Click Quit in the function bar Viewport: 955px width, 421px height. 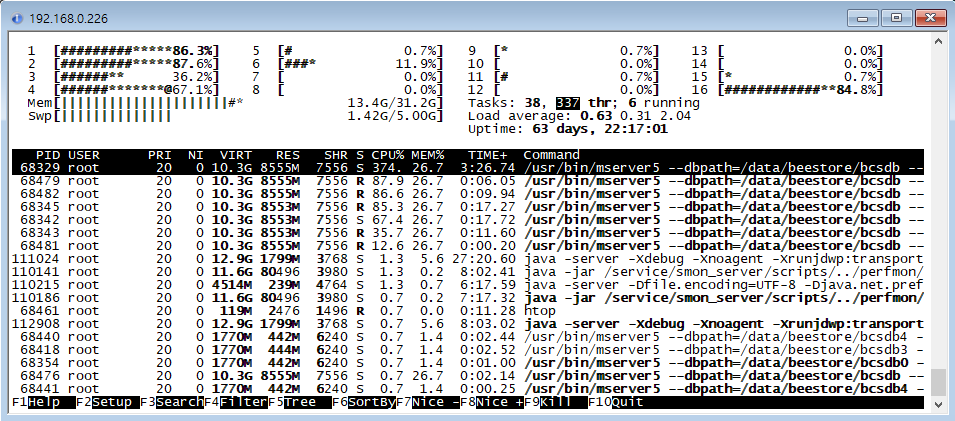tap(616, 402)
